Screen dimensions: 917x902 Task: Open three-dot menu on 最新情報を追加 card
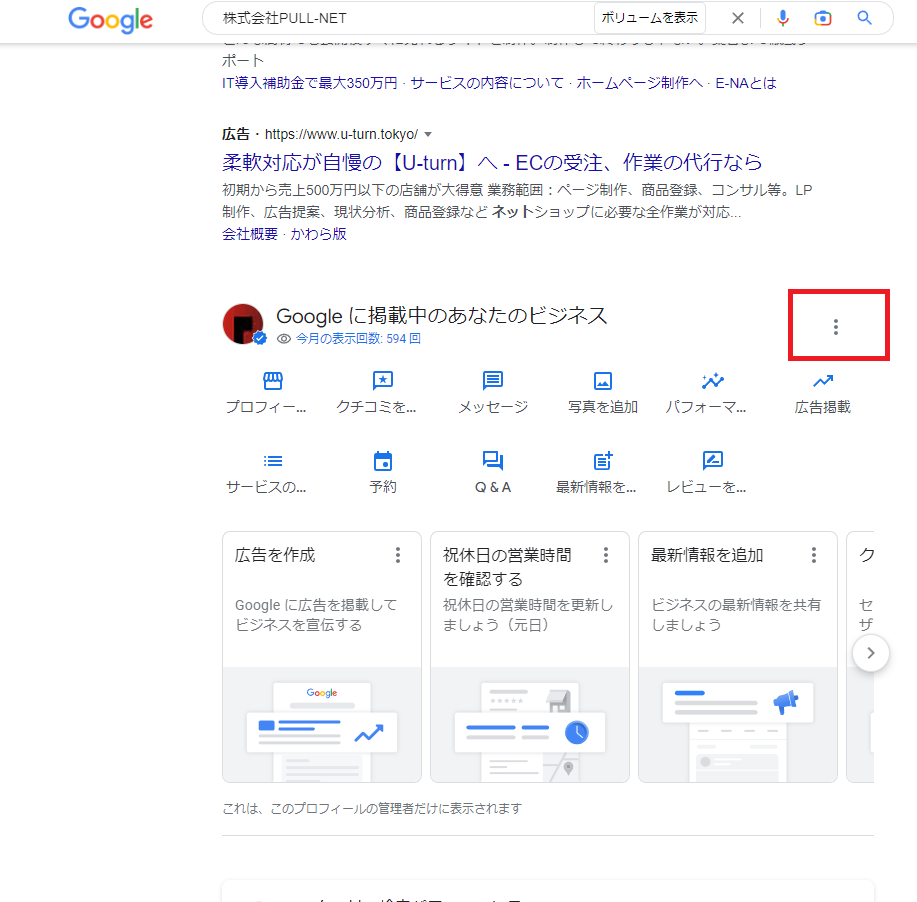[x=813, y=555]
